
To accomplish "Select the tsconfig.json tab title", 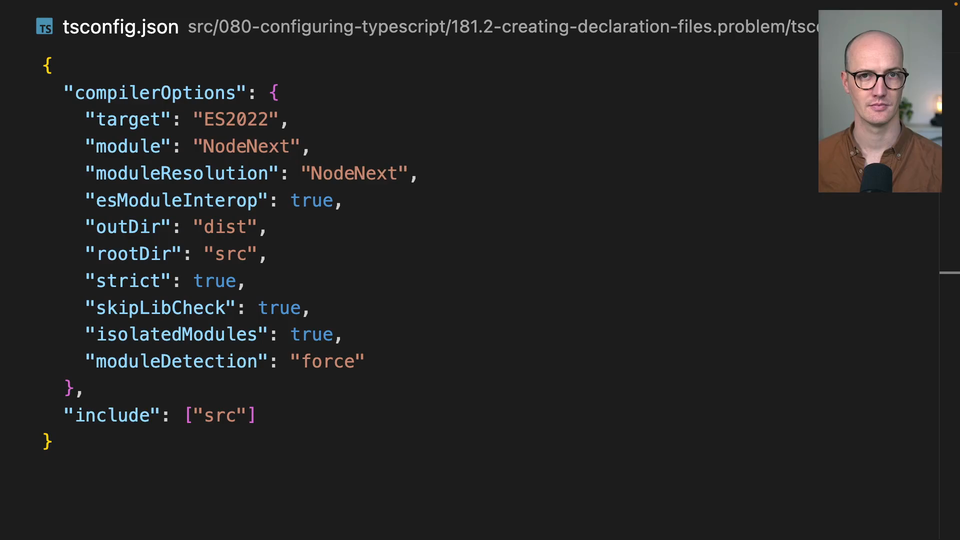I will tap(120, 27).
